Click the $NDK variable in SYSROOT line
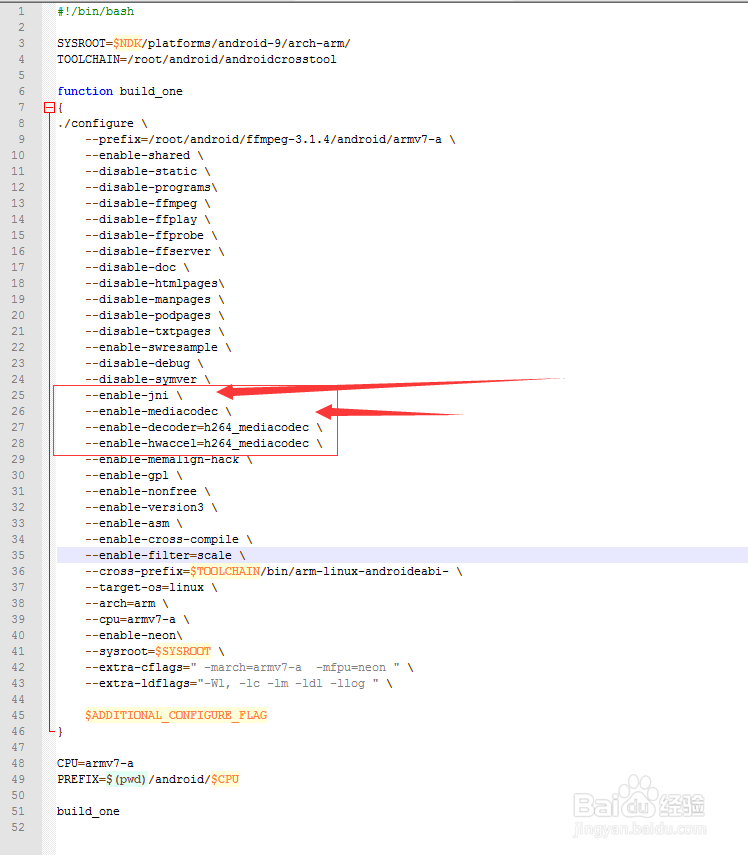This screenshot has width=748, height=855. 127,43
